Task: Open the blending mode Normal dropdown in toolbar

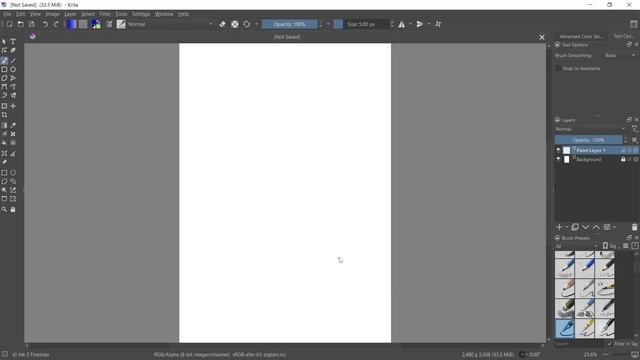Action: (170, 24)
